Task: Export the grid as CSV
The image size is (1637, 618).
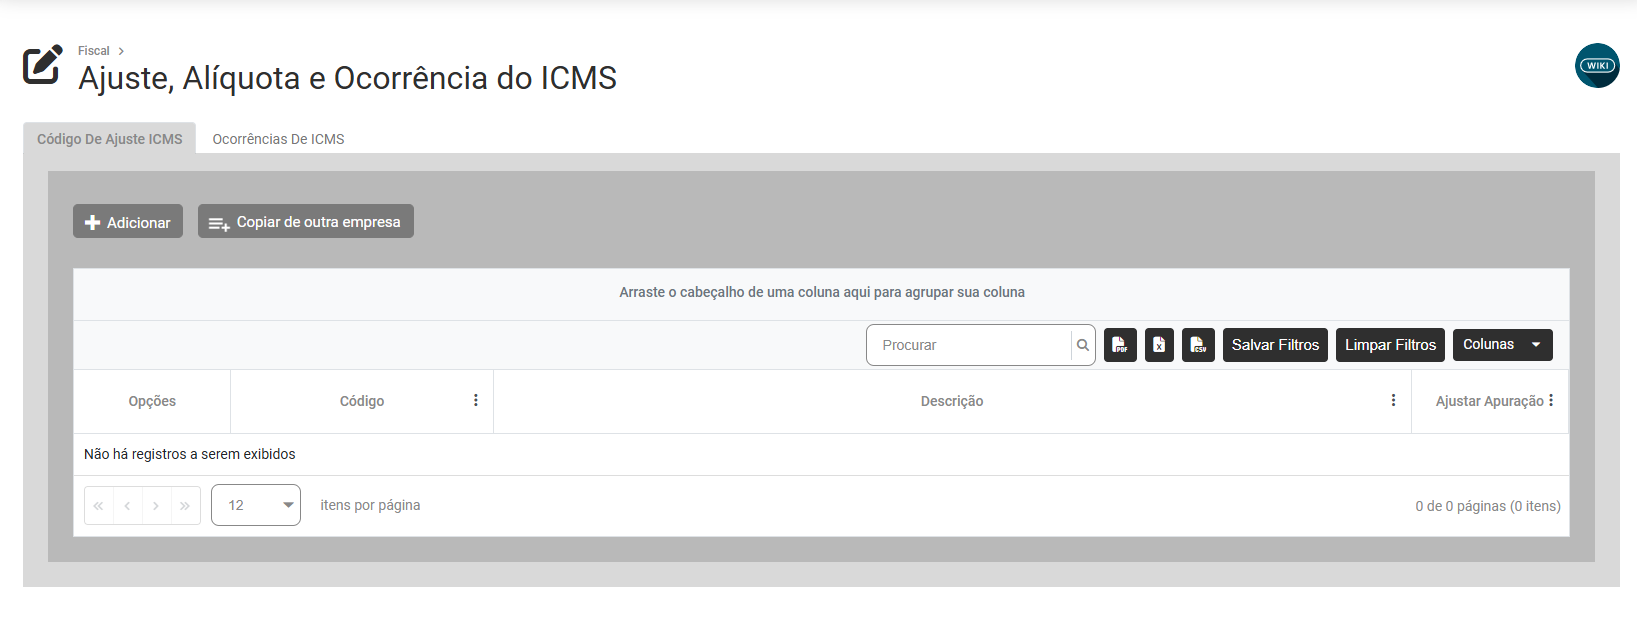Action: coord(1198,345)
